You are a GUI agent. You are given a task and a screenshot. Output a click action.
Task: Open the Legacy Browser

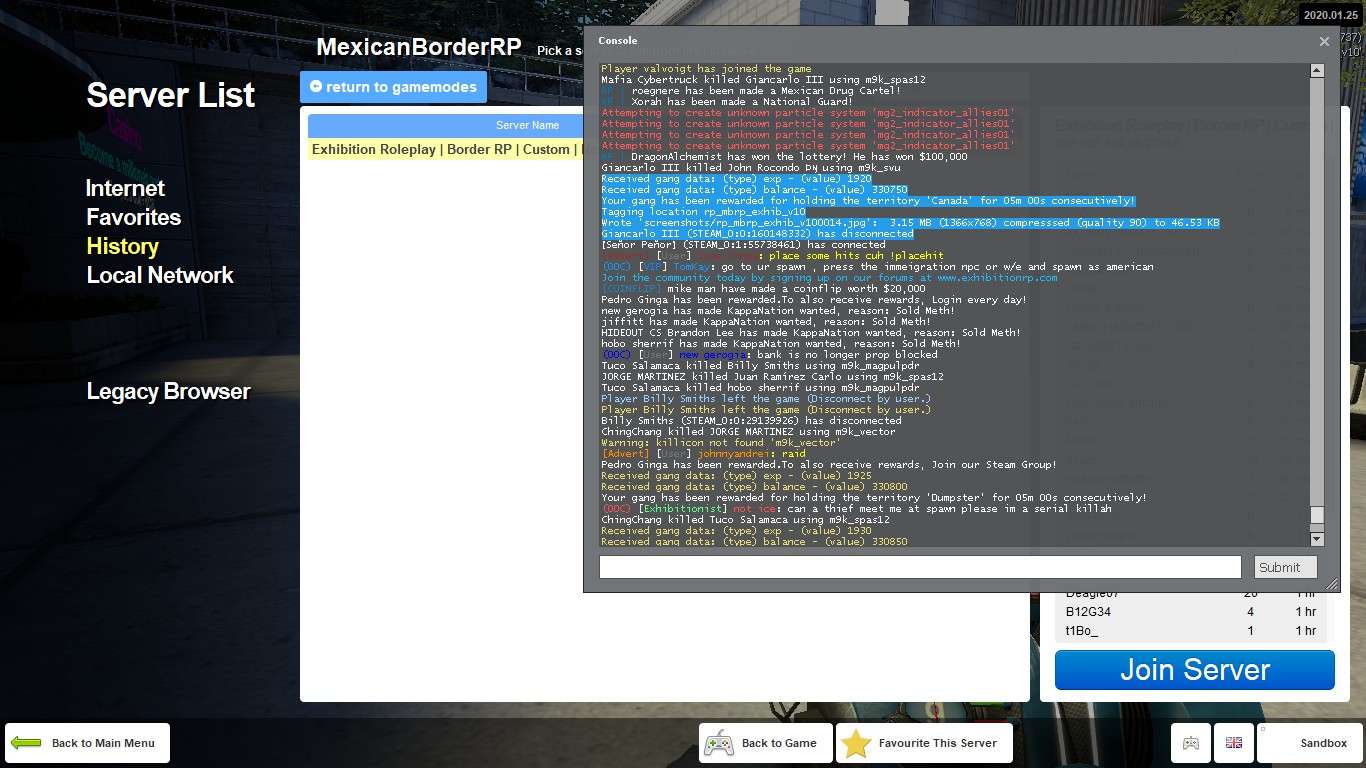(x=168, y=391)
